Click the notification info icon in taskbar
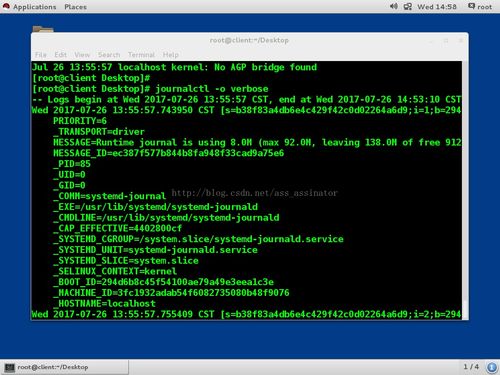The image size is (500, 375). (x=491, y=367)
